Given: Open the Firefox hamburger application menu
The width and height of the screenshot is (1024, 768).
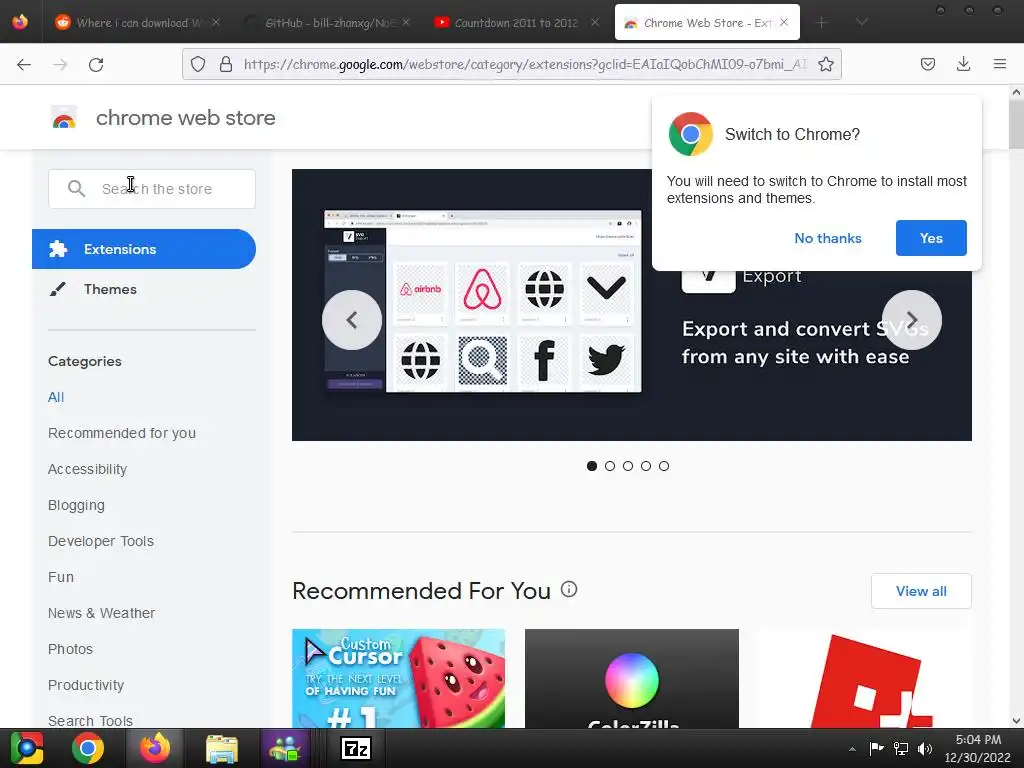Looking at the screenshot, I should pos(1000,64).
